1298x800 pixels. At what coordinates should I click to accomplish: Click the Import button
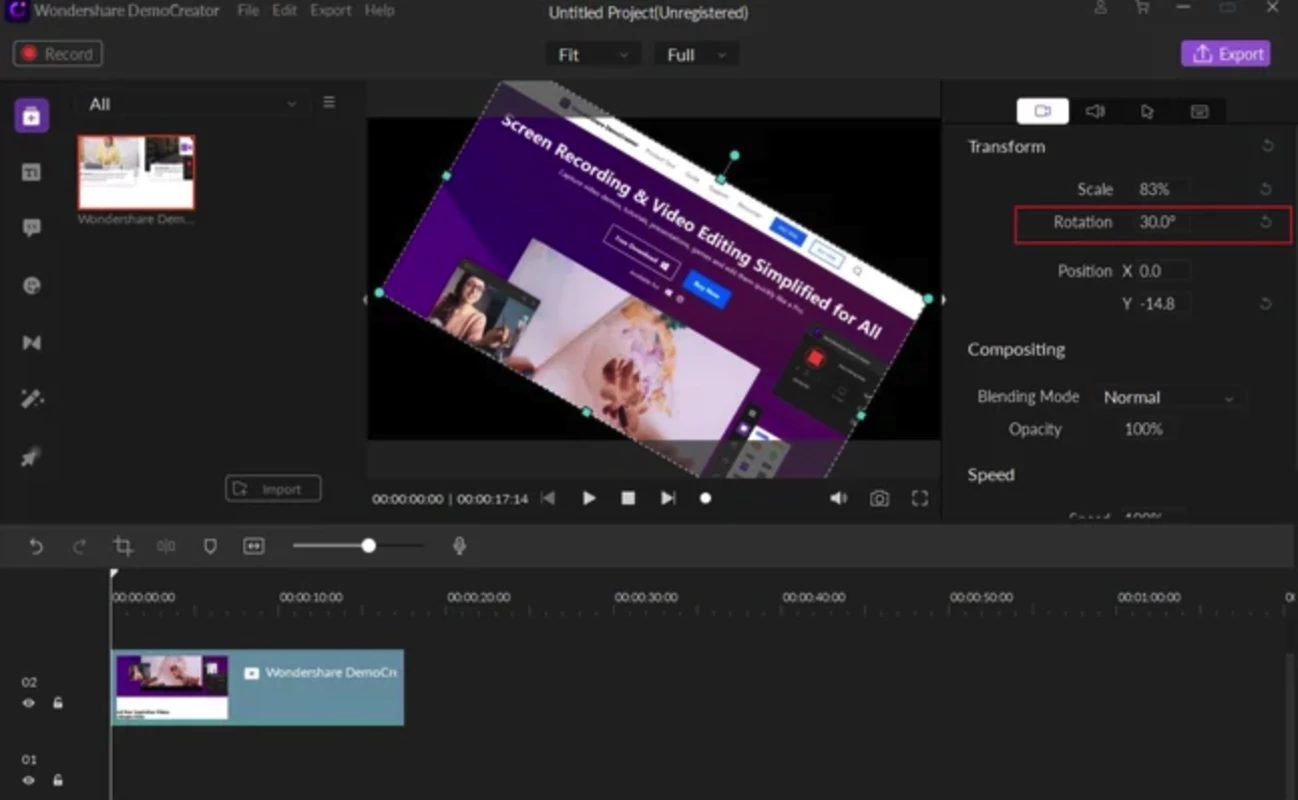point(273,489)
